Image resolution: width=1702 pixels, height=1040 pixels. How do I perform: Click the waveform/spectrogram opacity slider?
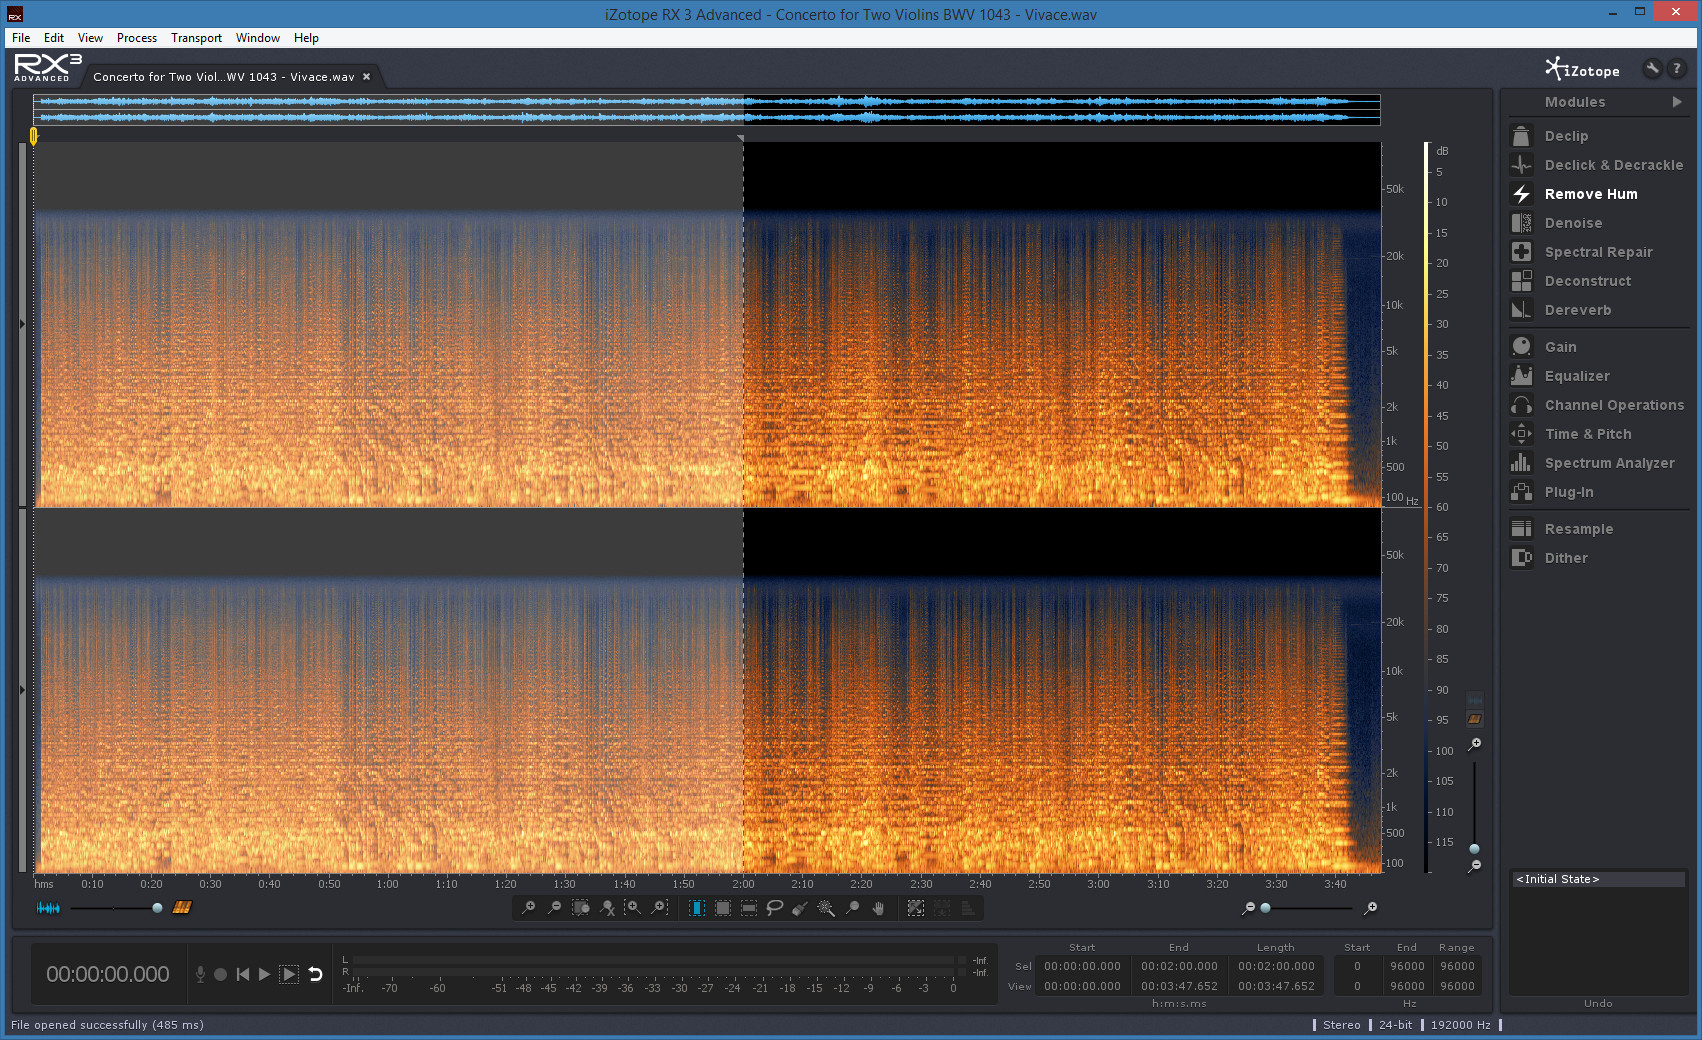click(157, 908)
